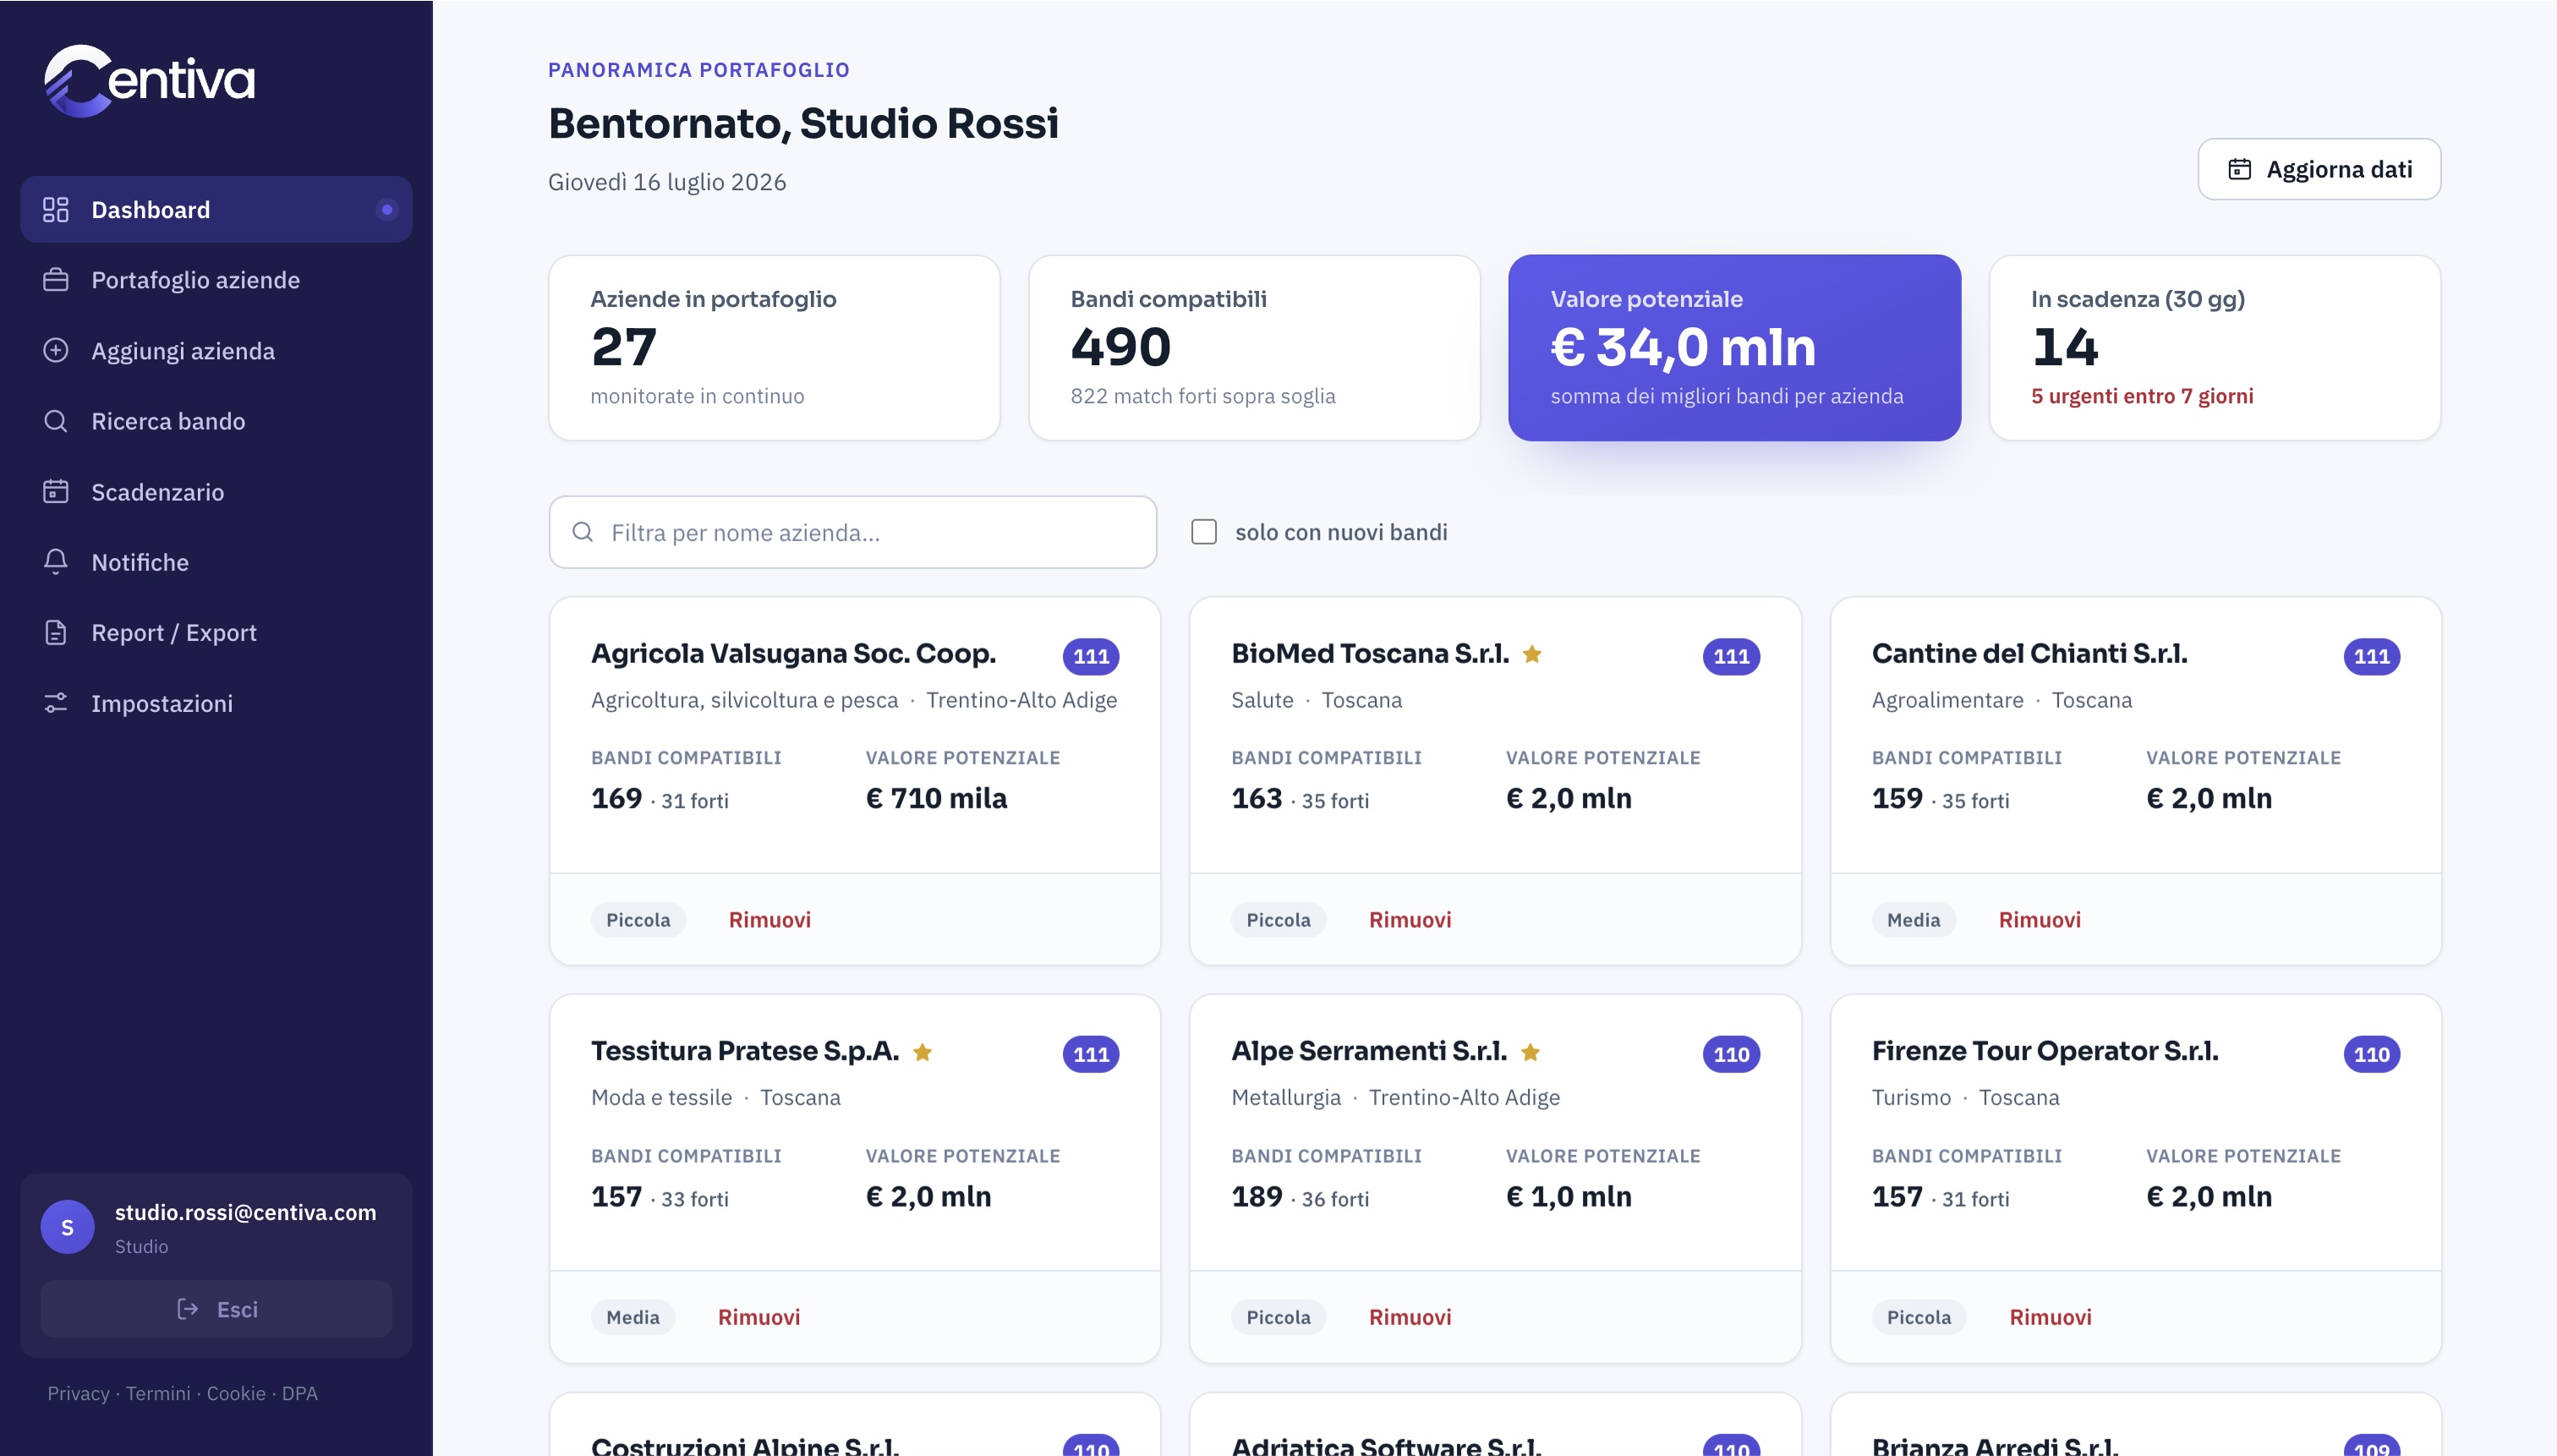
Task: Click the 110 badge on Firenze Tour Operator card
Action: tap(2372, 1054)
